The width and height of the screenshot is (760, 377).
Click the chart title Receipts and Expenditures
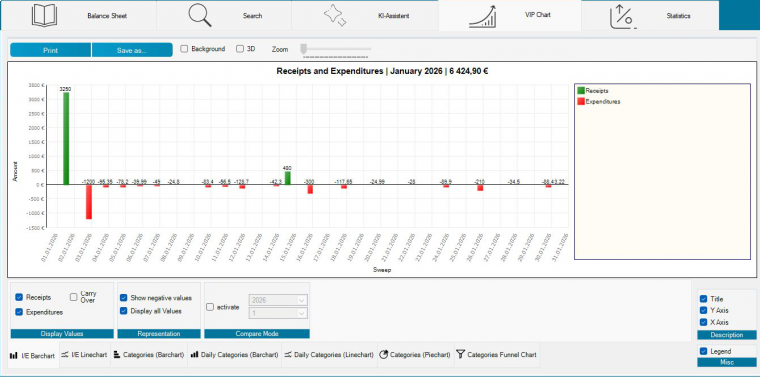[382, 71]
